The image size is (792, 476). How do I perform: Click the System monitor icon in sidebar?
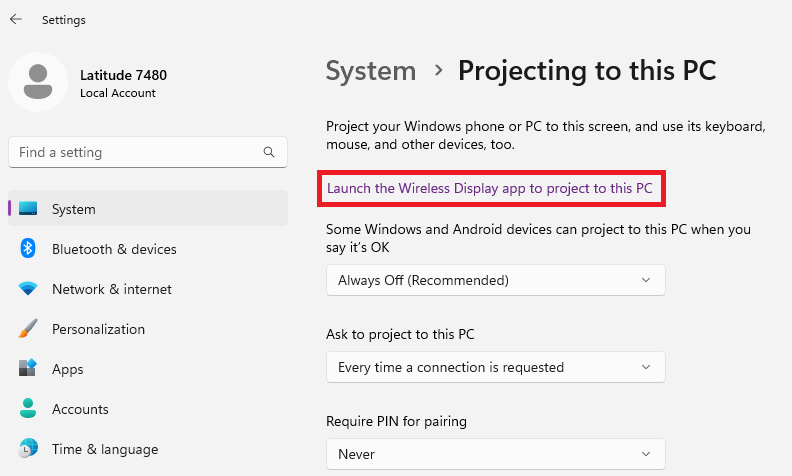pyautogui.click(x=28, y=209)
